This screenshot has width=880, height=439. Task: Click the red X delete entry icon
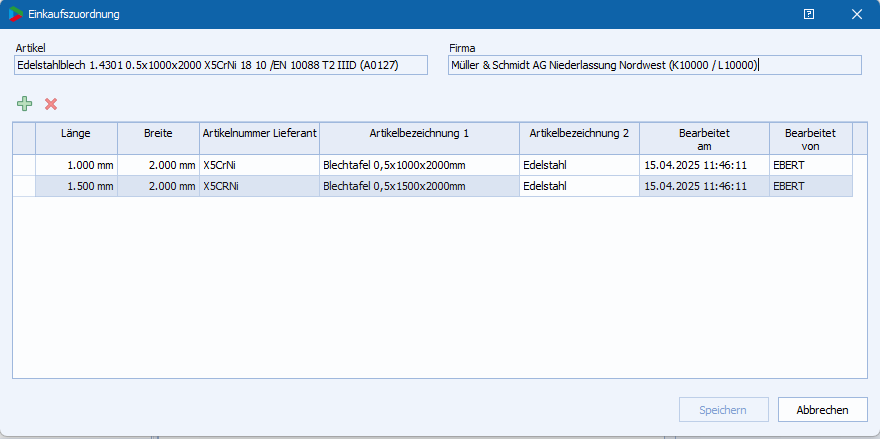tap(51, 104)
